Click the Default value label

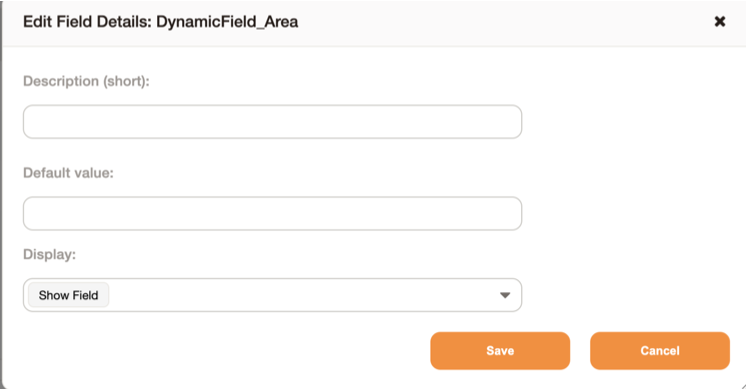(x=68, y=173)
